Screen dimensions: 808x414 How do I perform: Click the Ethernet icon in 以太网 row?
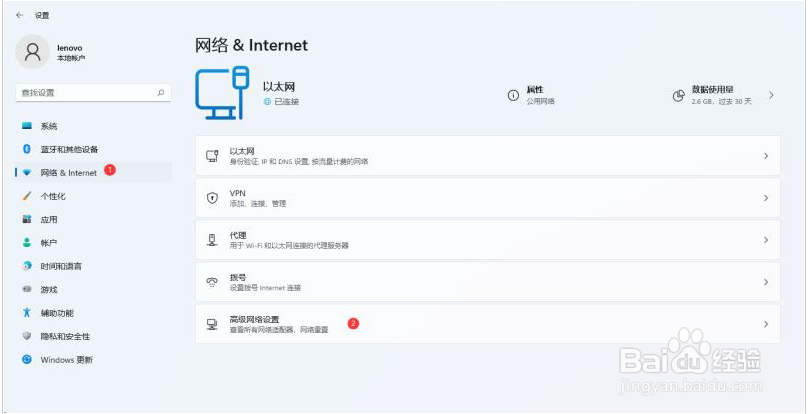coord(212,156)
